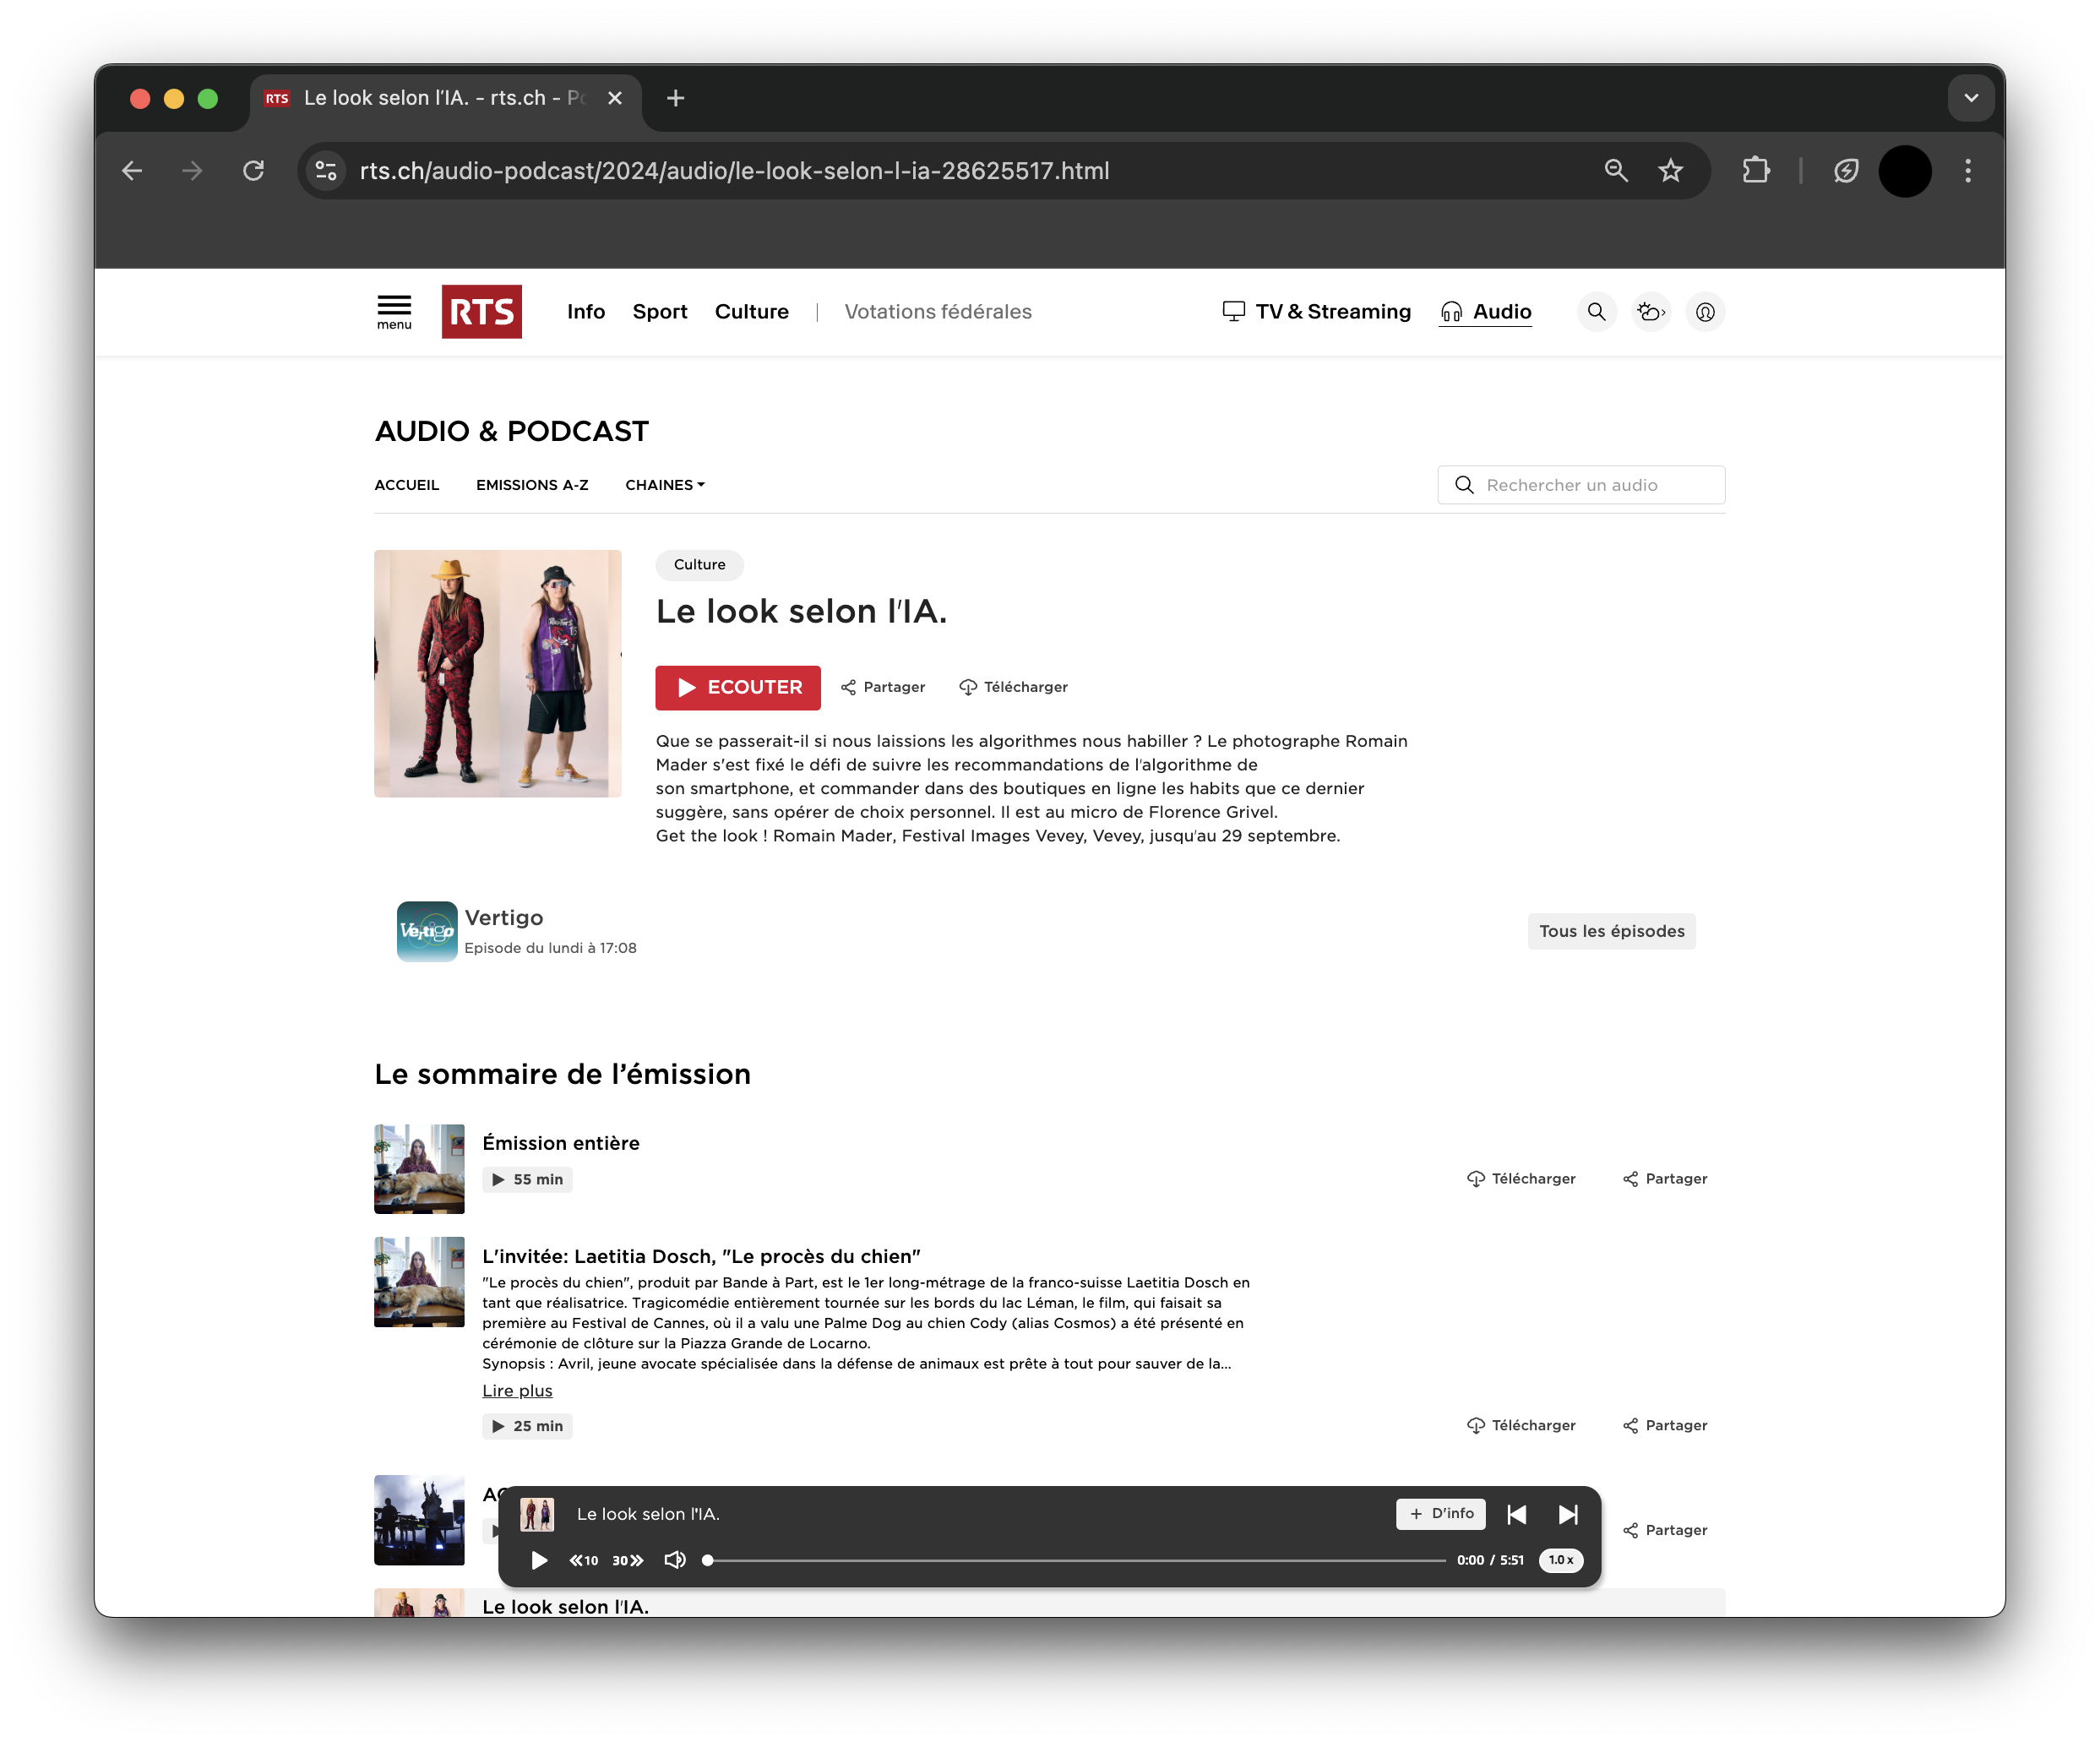Open the Vertigo show title link
Viewport: 2100px width, 1742px height.
pos(504,918)
